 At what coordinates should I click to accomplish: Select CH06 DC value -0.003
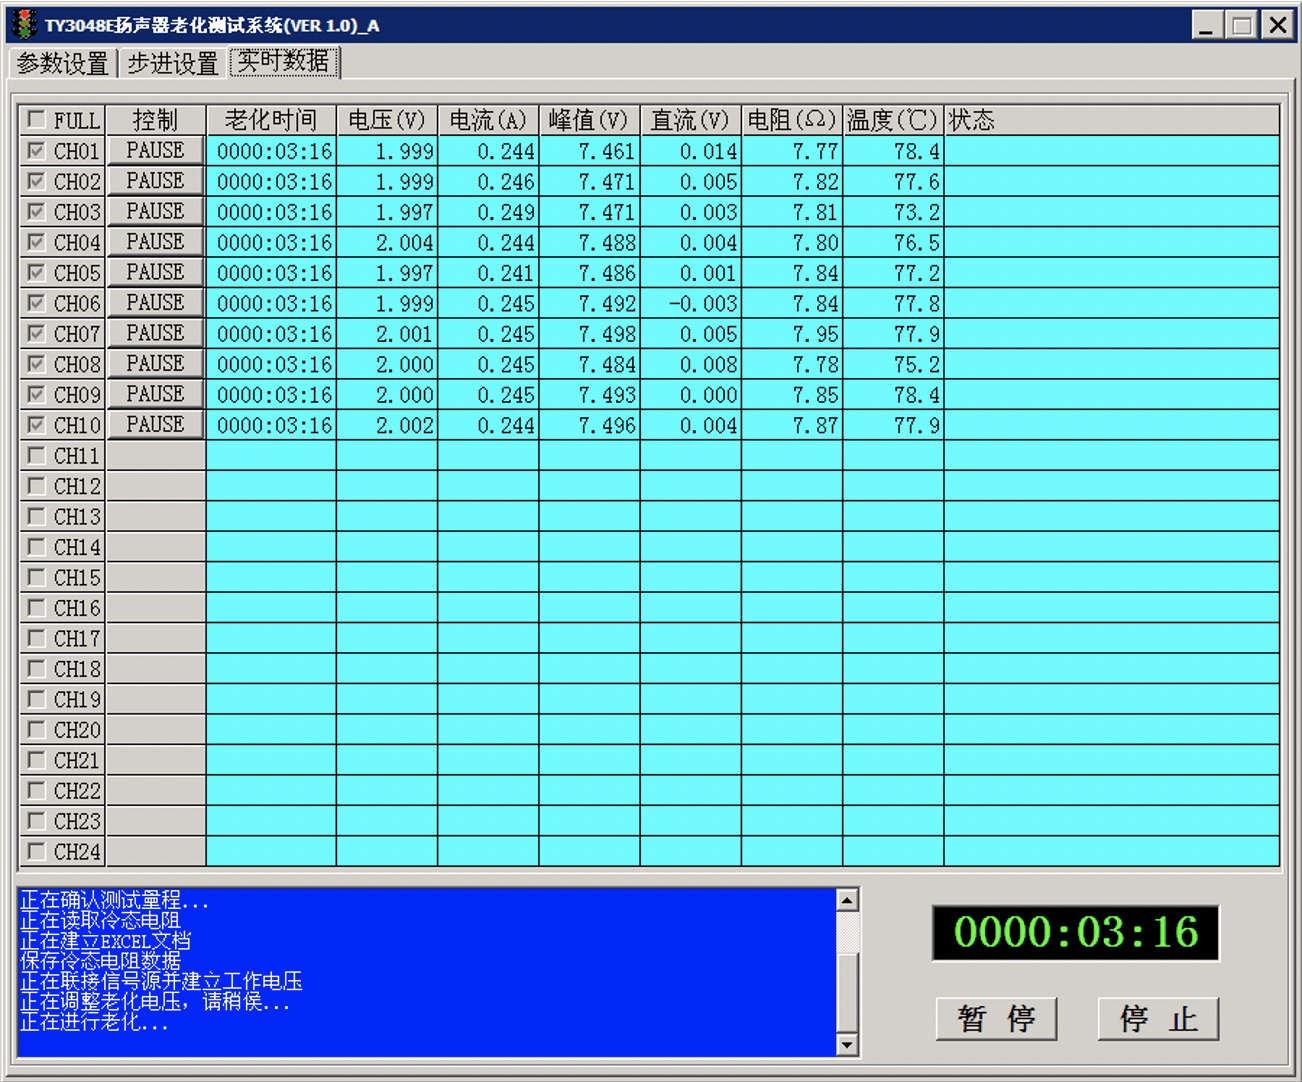coord(691,303)
